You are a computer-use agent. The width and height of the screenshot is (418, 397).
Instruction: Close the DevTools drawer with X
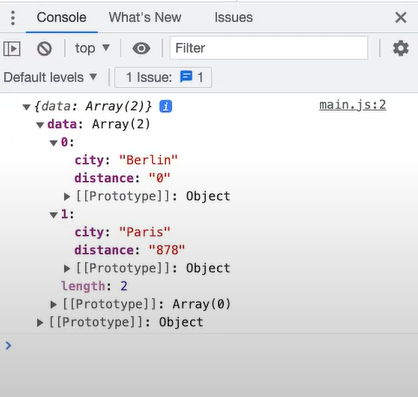tap(401, 17)
